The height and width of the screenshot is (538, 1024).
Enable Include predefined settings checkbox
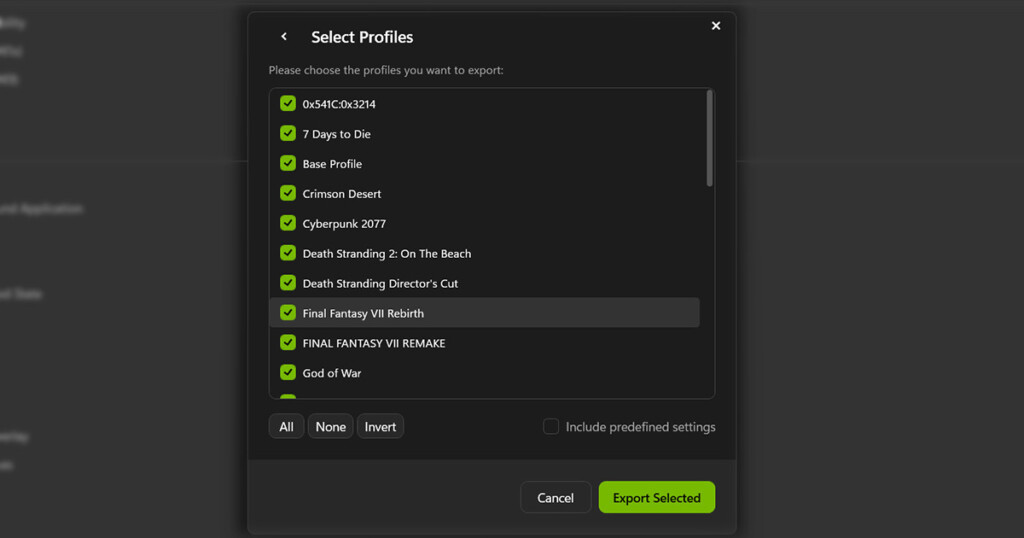pyautogui.click(x=551, y=426)
